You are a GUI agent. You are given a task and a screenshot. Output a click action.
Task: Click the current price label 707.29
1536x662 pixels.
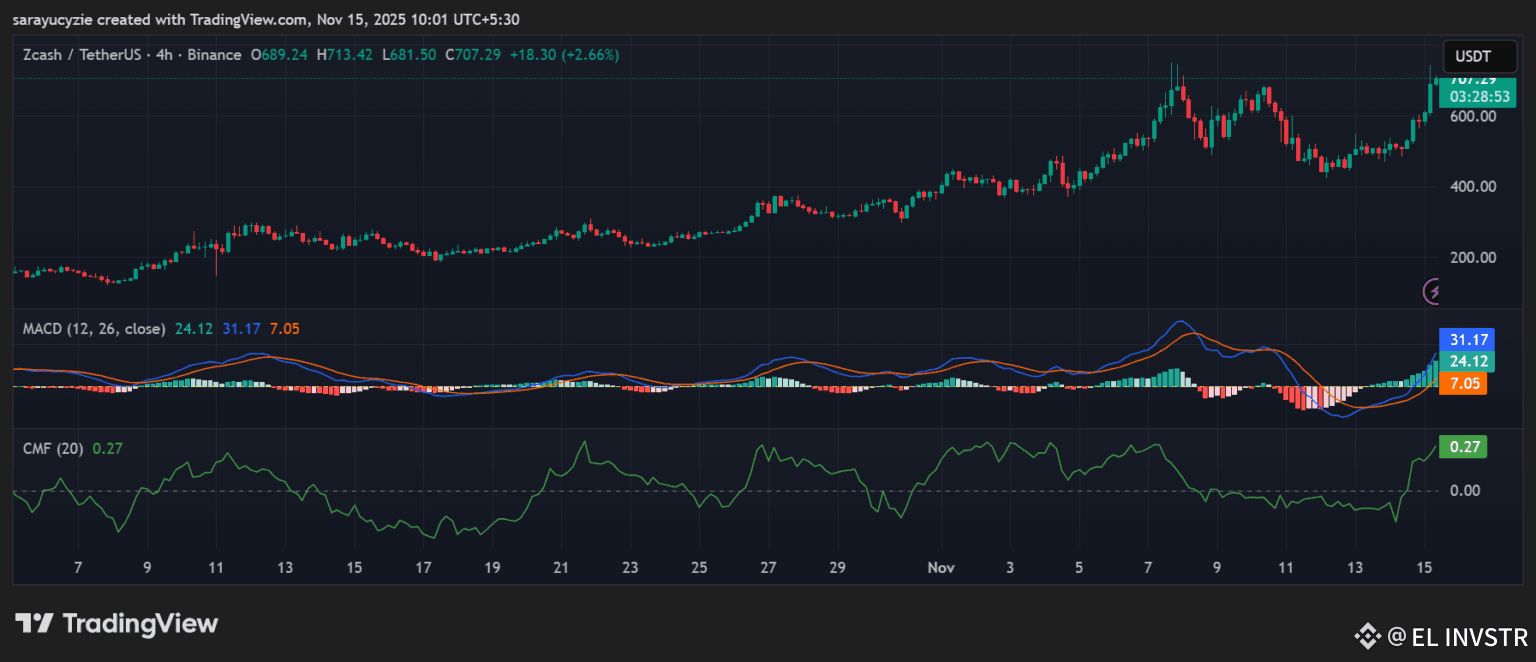[x=1472, y=80]
